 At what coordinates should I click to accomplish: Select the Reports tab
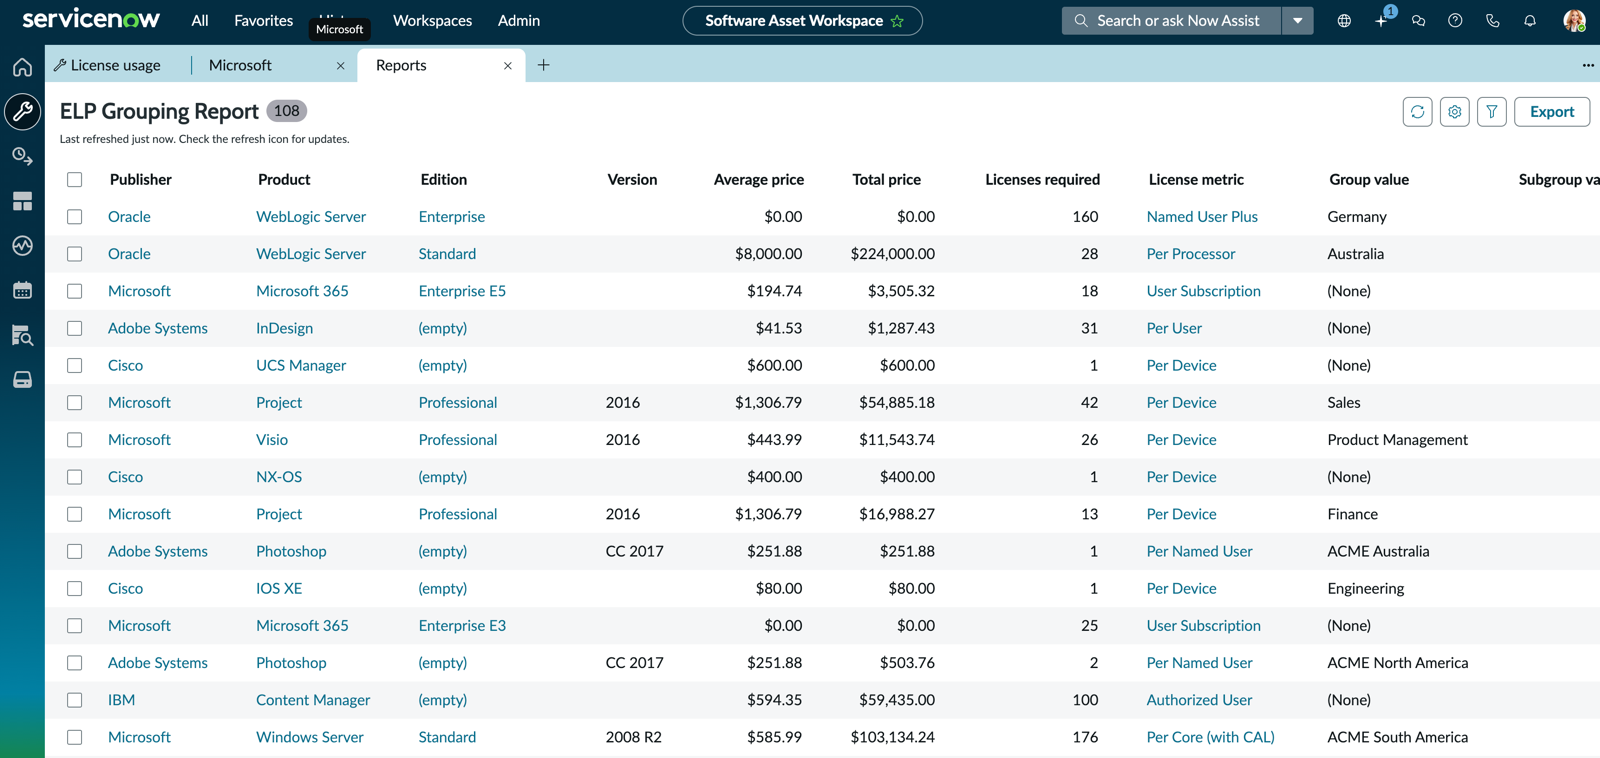tap(401, 65)
